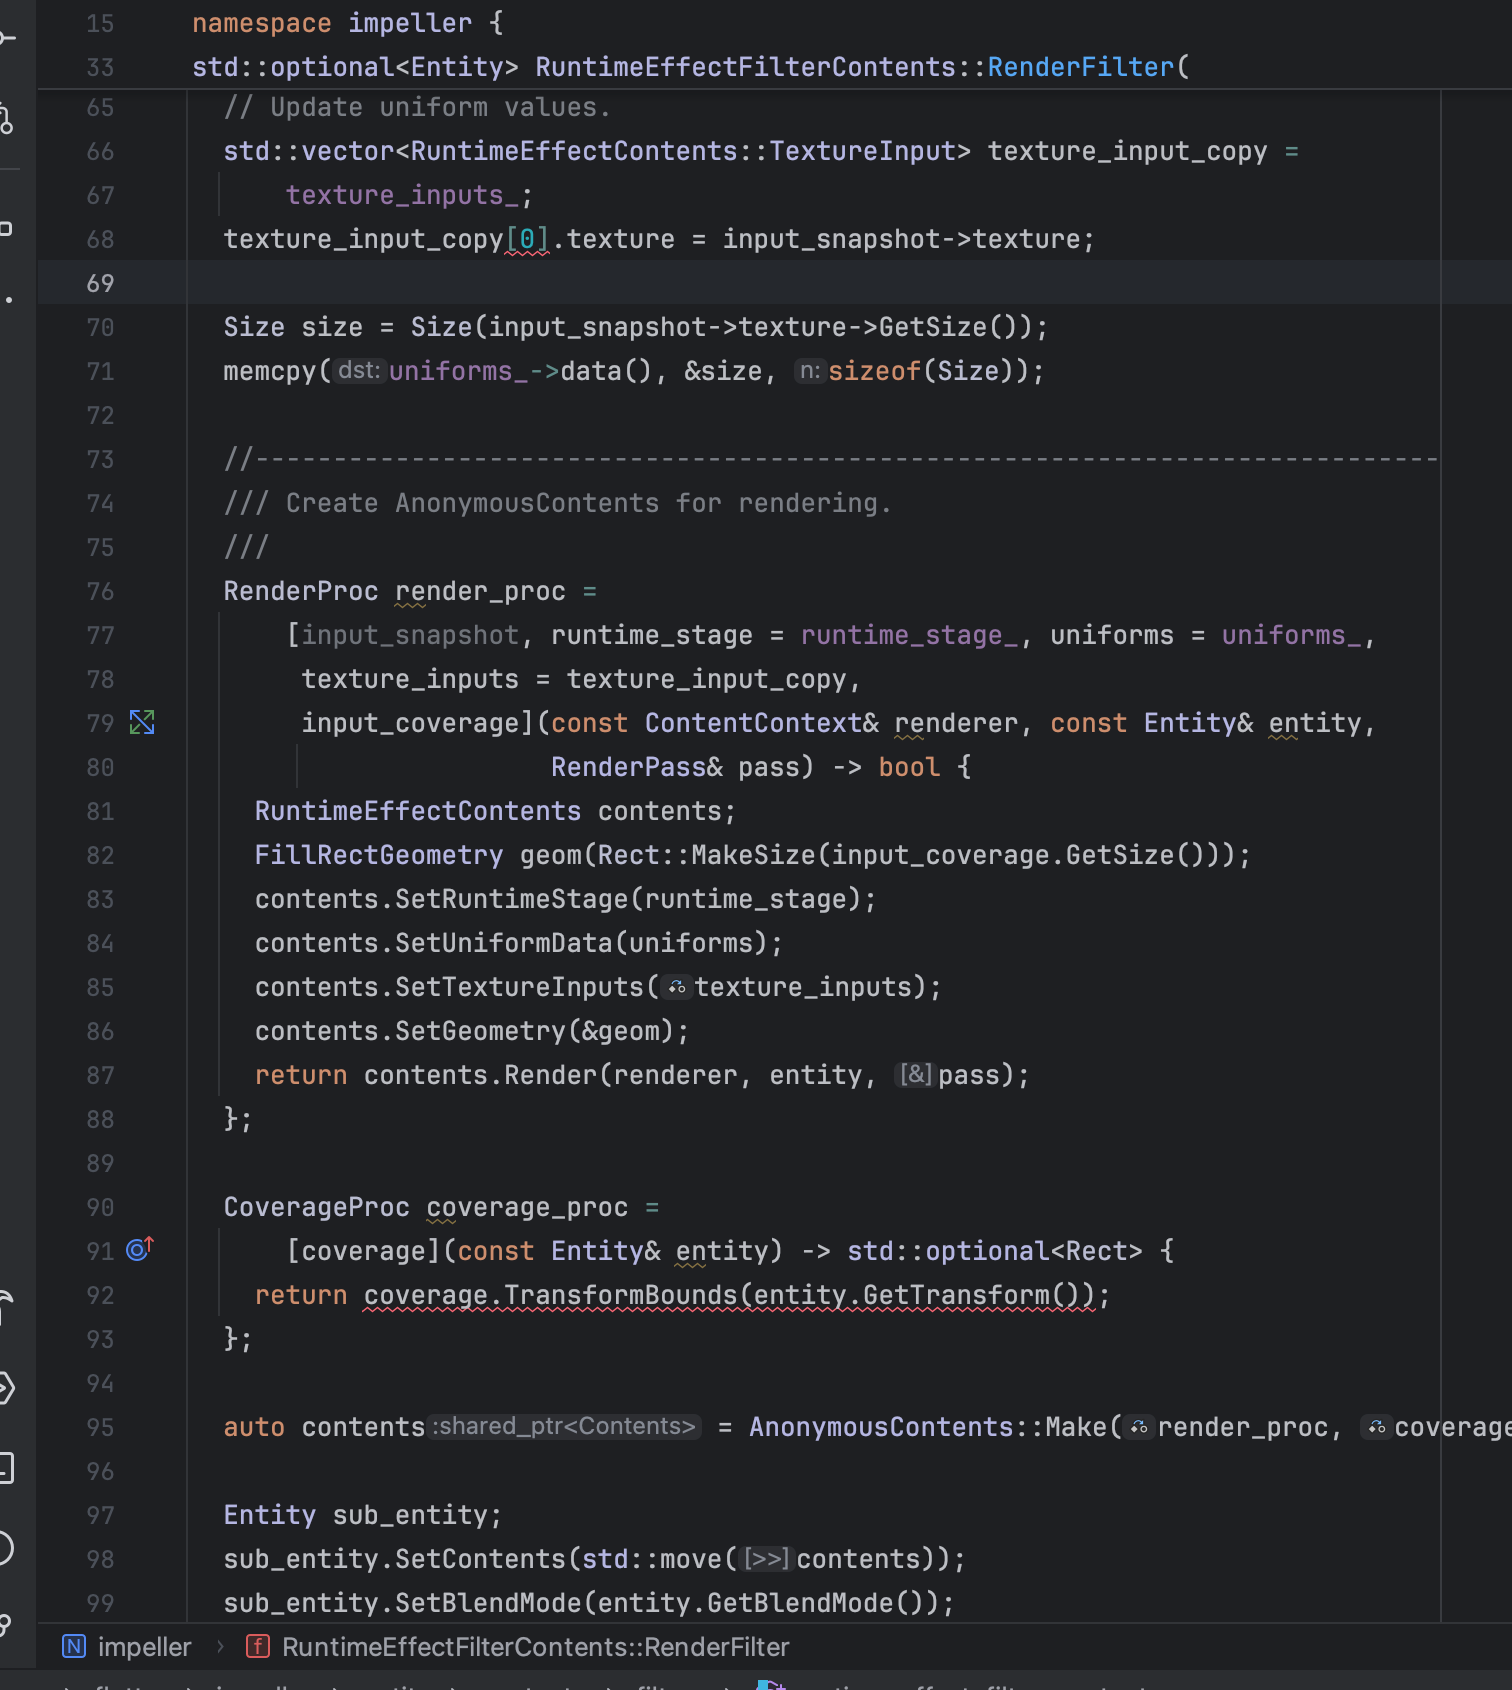1512x1690 pixels.
Task: Click the :shared_ptr<Contents> type hint
Action: (x=566, y=1427)
